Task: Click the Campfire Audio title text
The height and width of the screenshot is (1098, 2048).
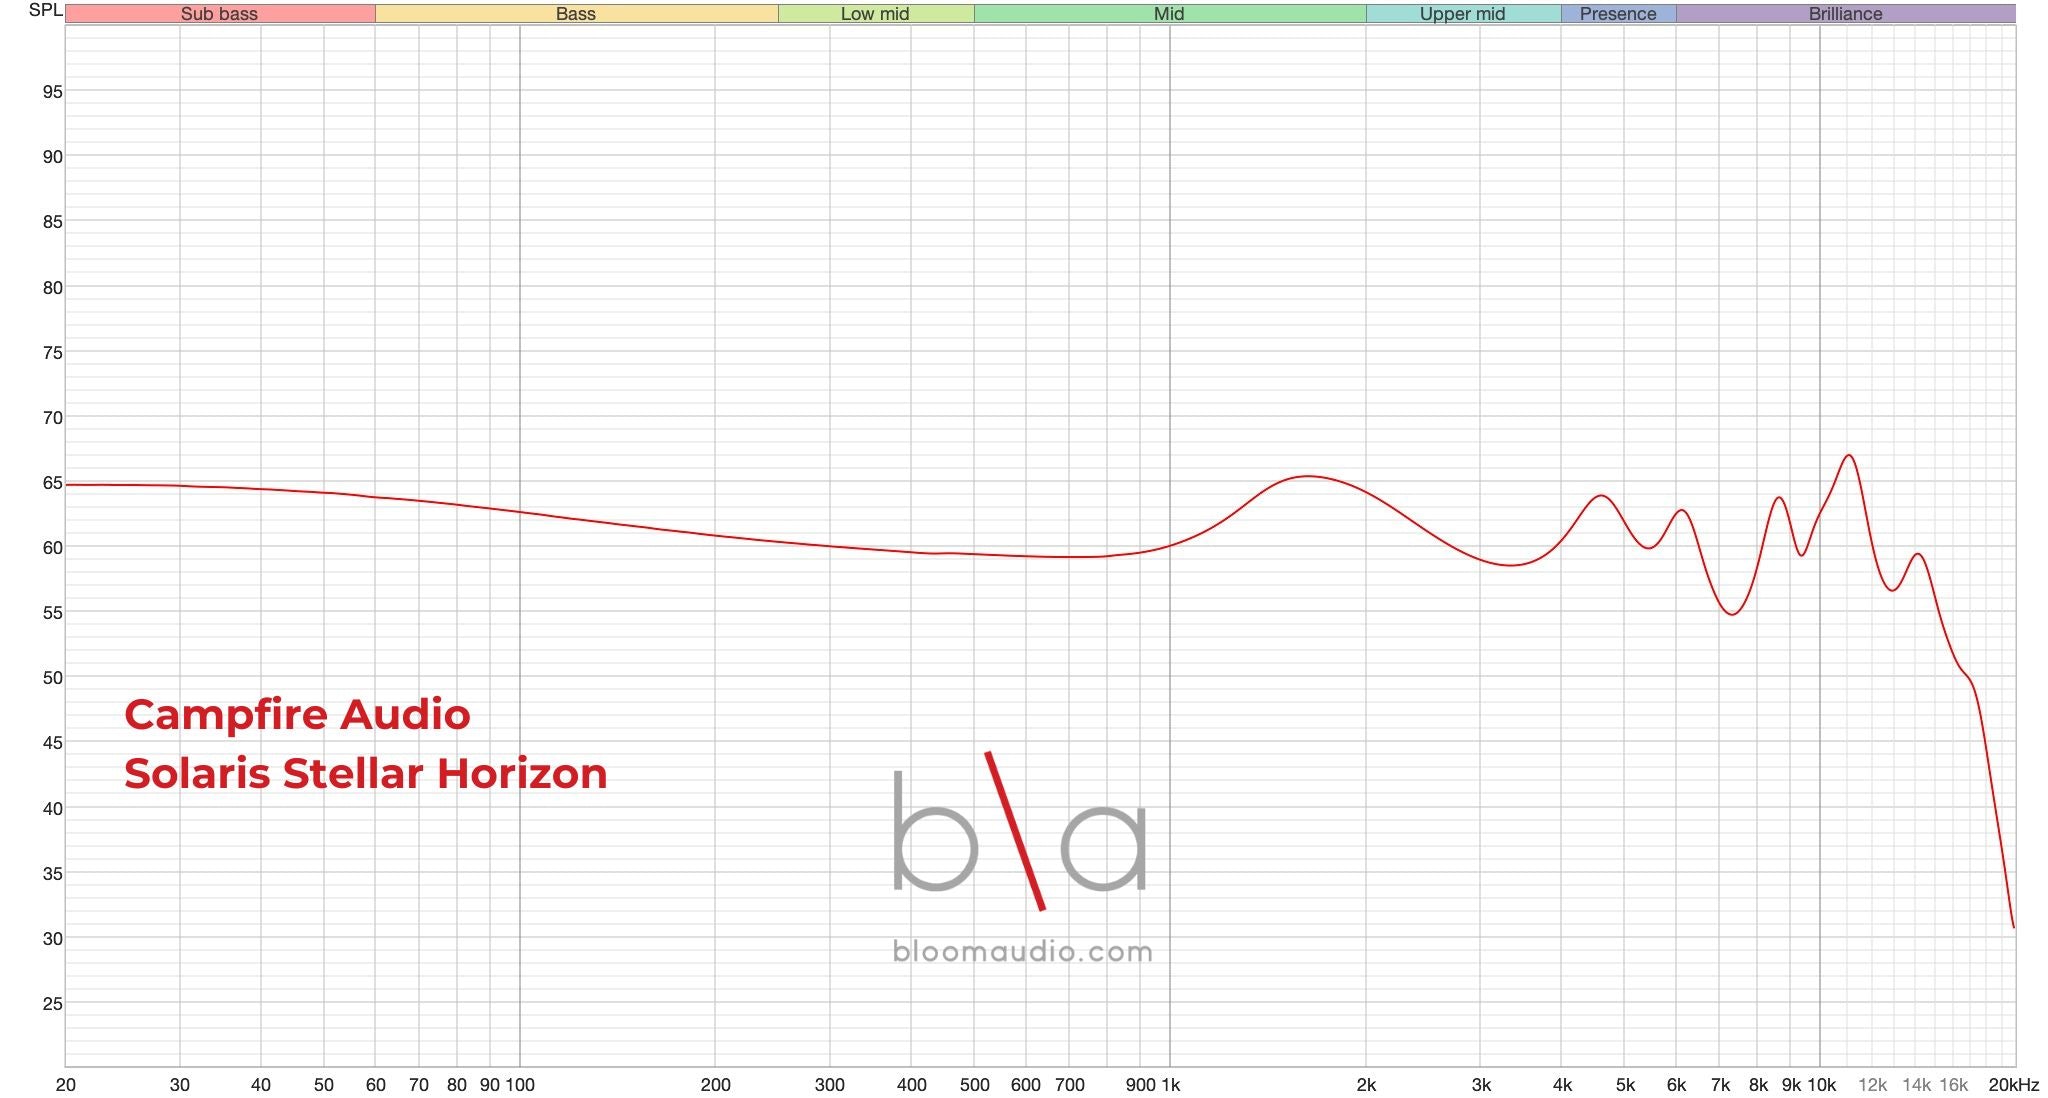Action: click(297, 714)
